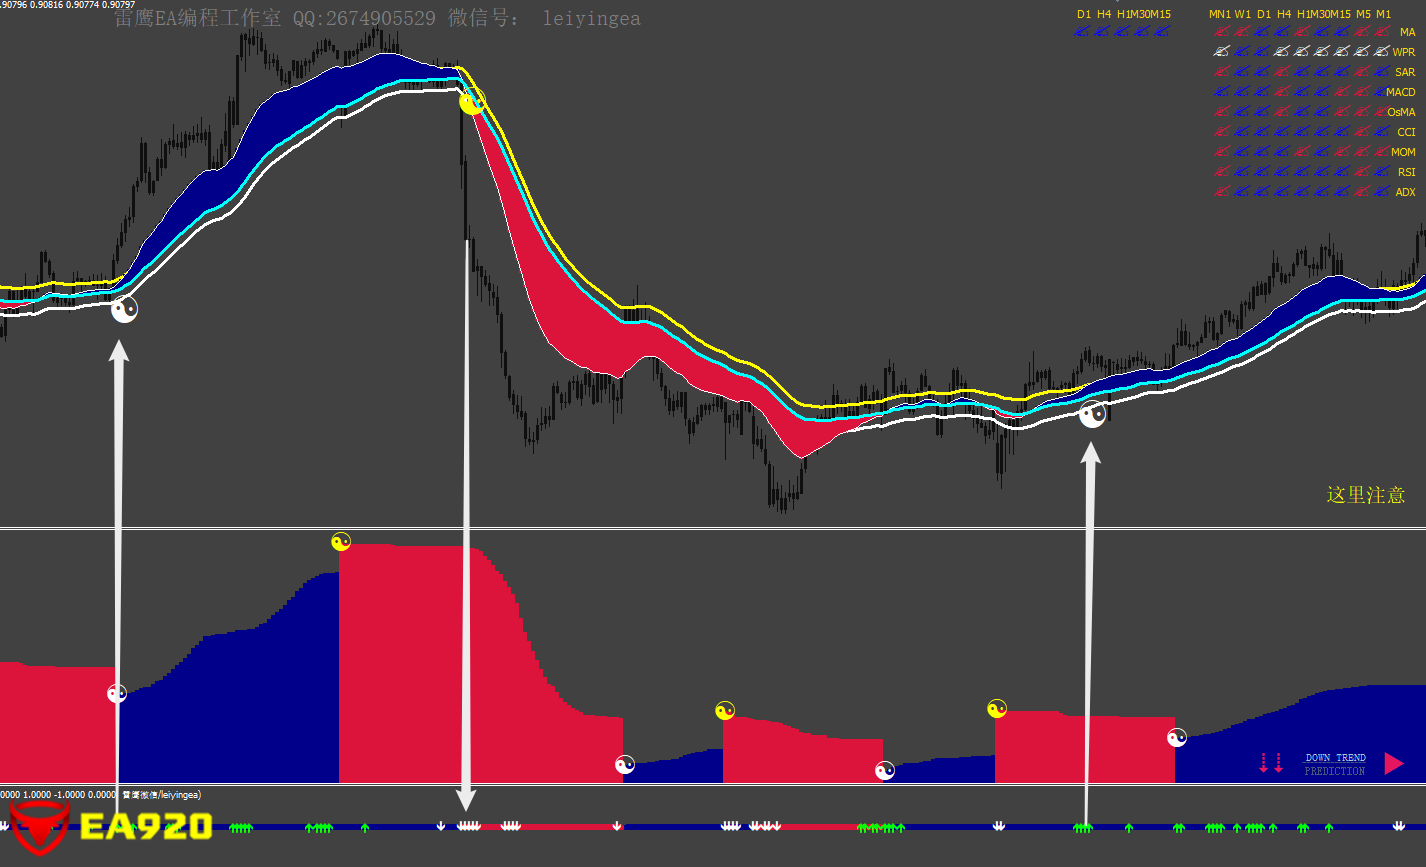Click the WPR row signal icon under M1

(x=1383, y=52)
